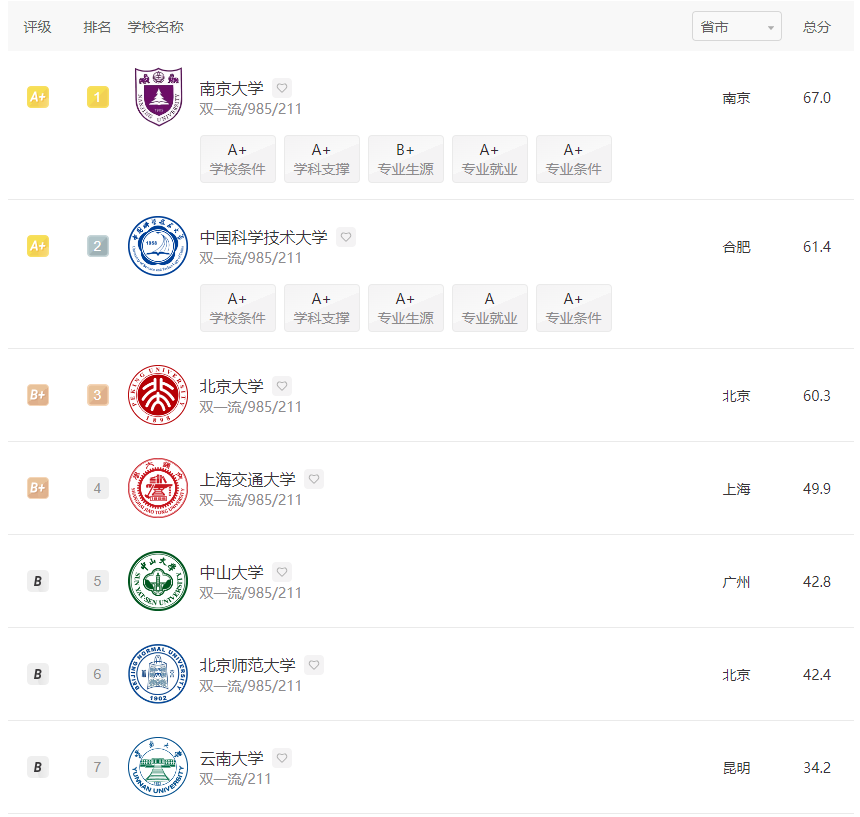Click the USTC university emblem
This screenshot has width=860, height=817.
coord(158,246)
